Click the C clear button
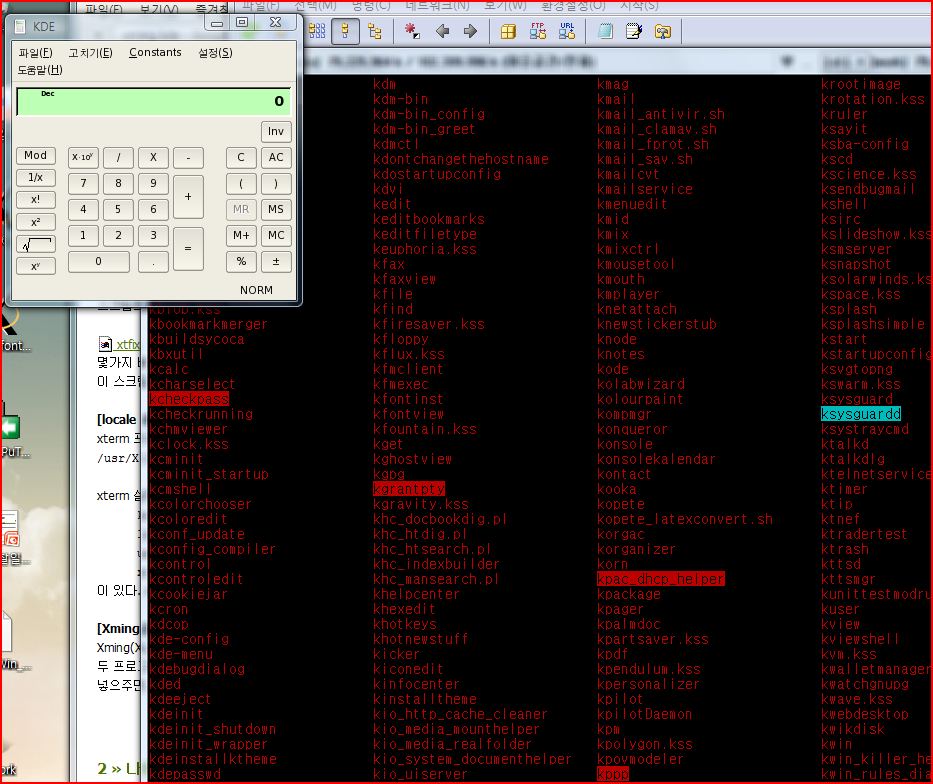 click(x=241, y=158)
